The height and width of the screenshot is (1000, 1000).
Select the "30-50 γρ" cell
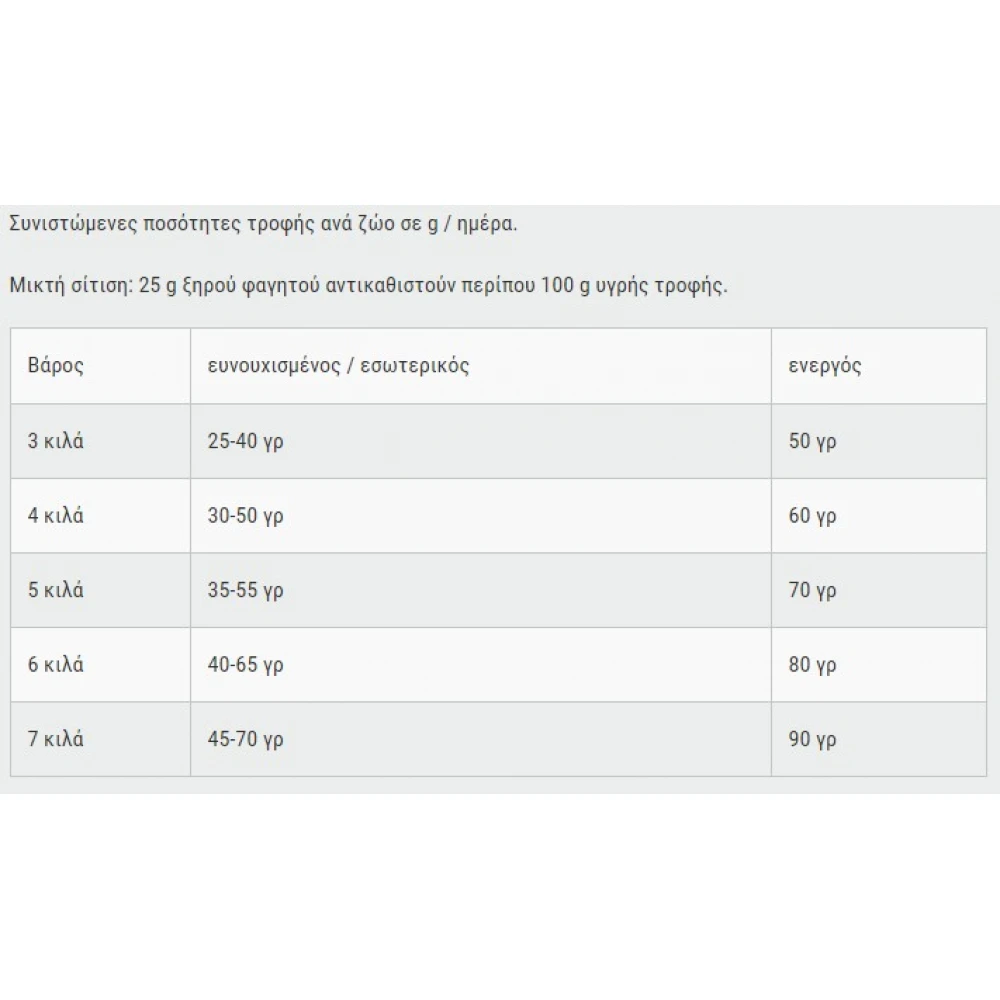click(245, 515)
